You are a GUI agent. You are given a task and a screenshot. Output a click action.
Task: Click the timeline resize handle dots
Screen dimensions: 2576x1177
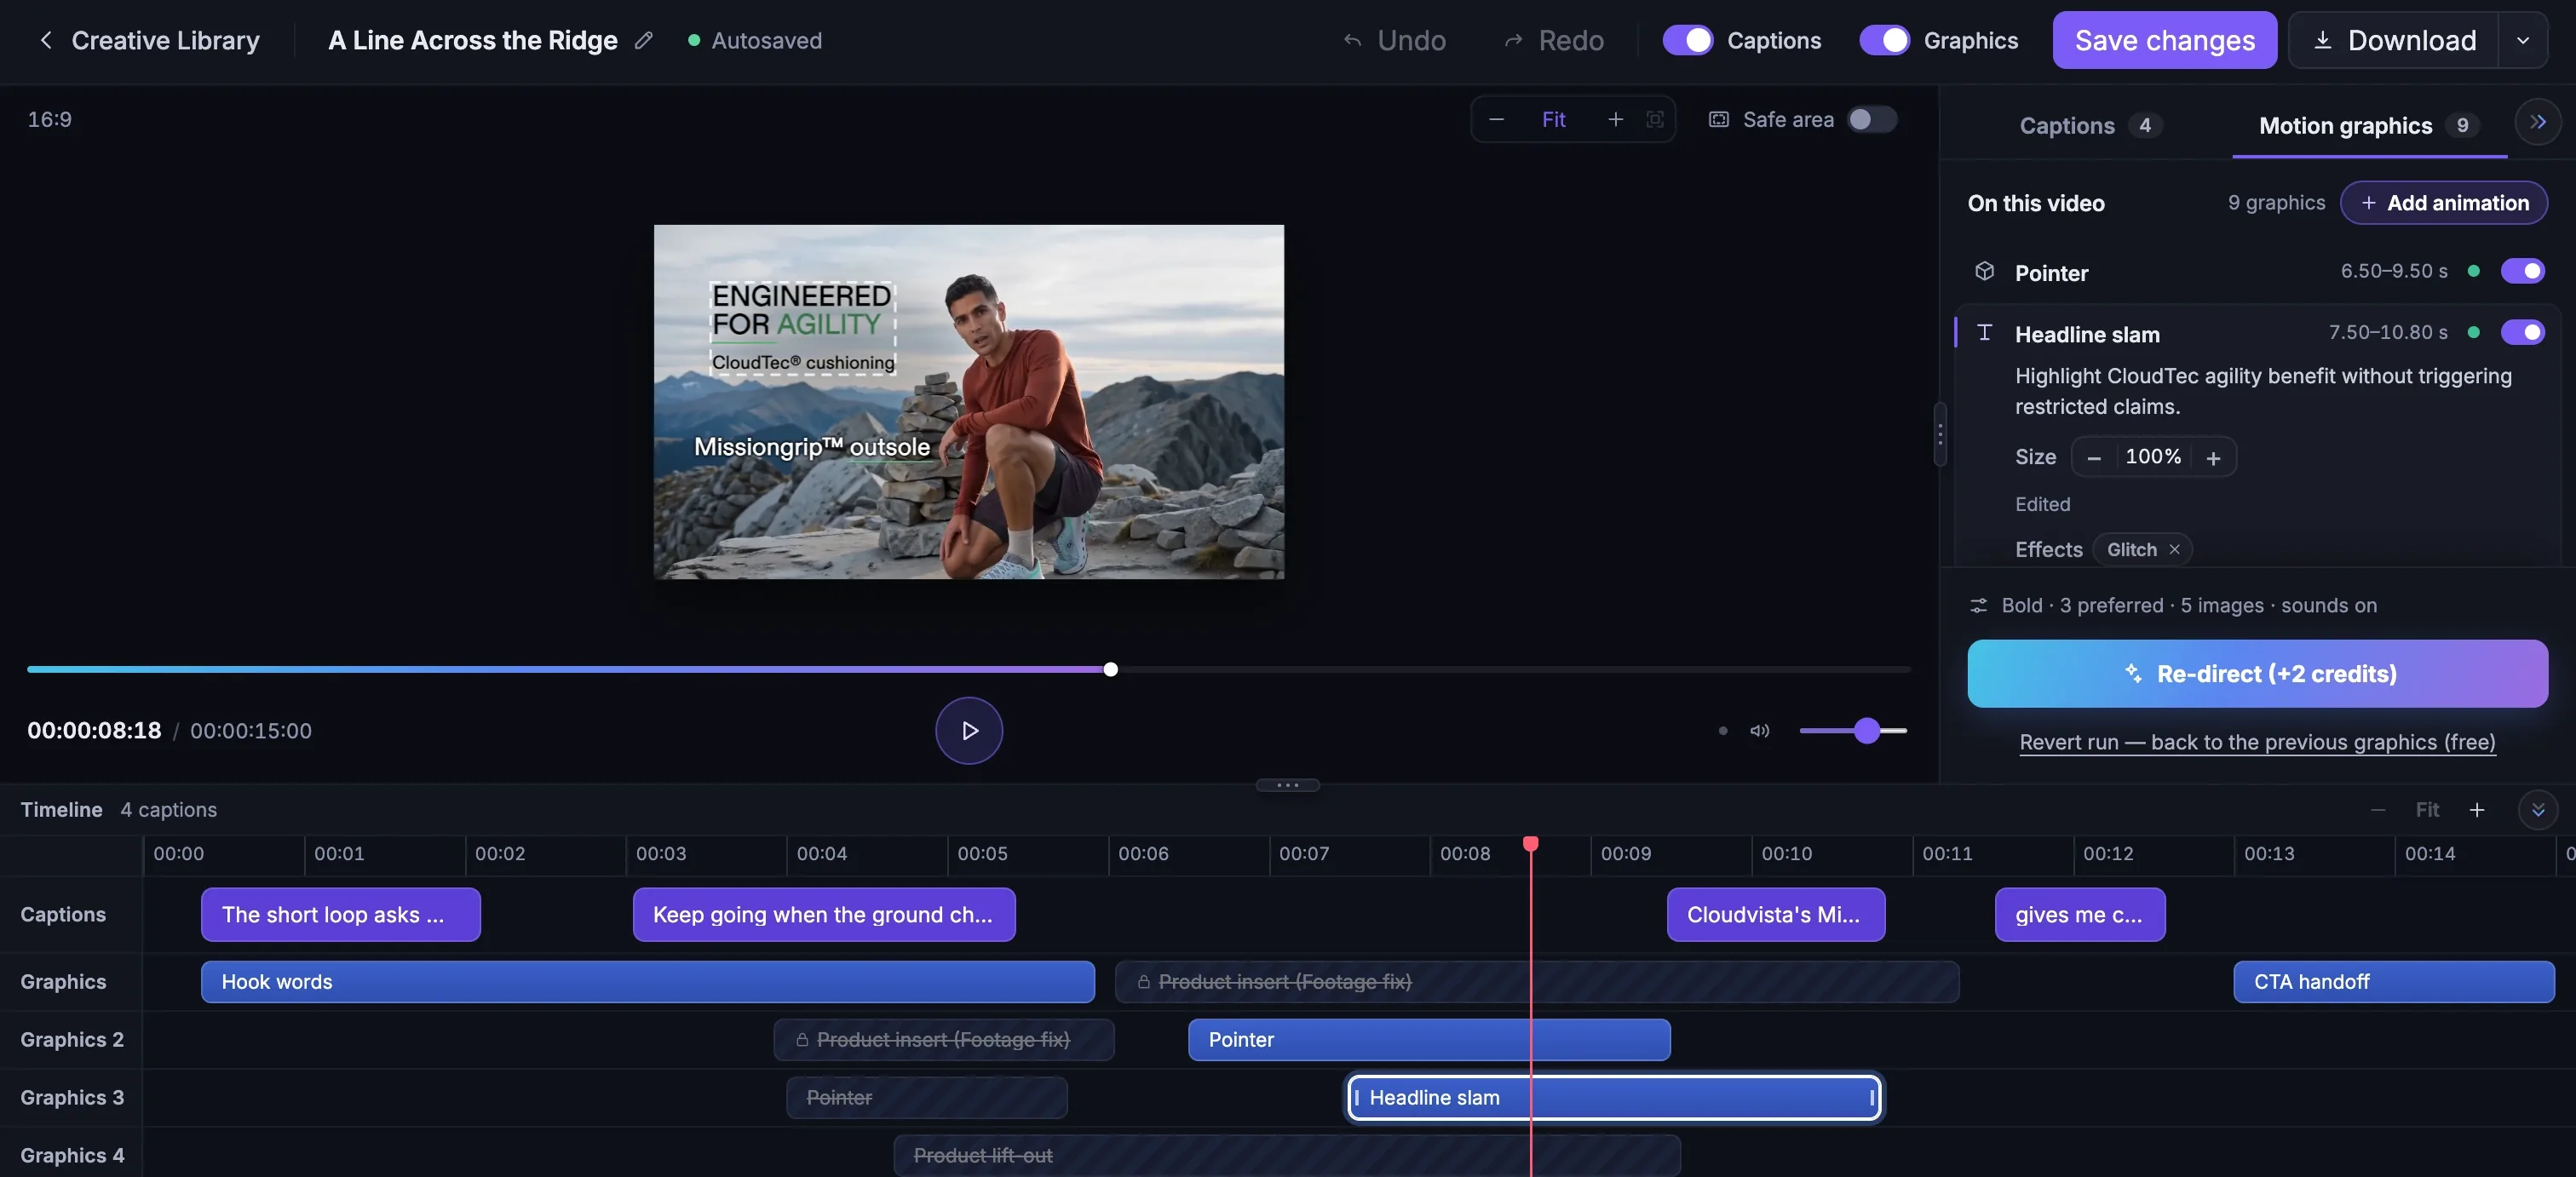click(1287, 785)
